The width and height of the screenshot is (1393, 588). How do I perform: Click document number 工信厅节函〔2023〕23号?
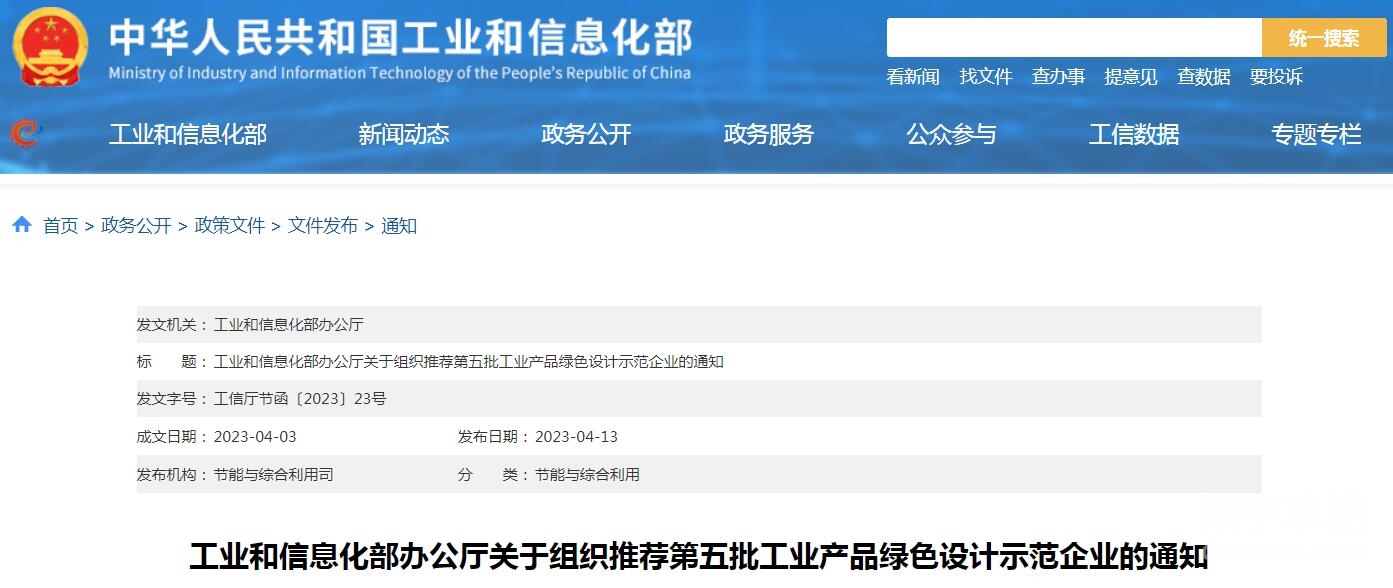(300, 399)
